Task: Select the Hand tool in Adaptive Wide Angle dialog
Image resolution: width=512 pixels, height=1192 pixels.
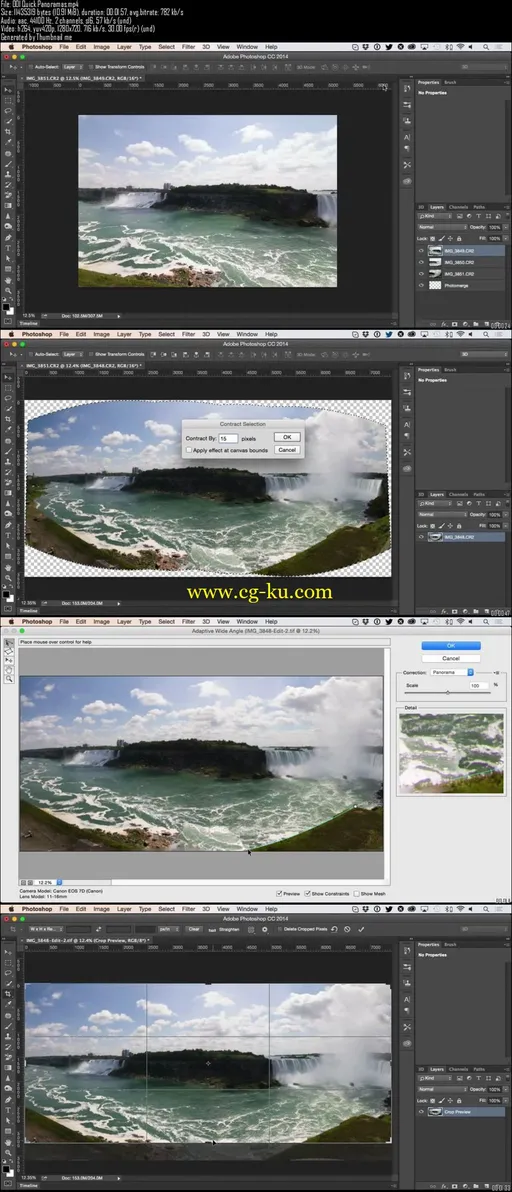Action: [x=9, y=670]
